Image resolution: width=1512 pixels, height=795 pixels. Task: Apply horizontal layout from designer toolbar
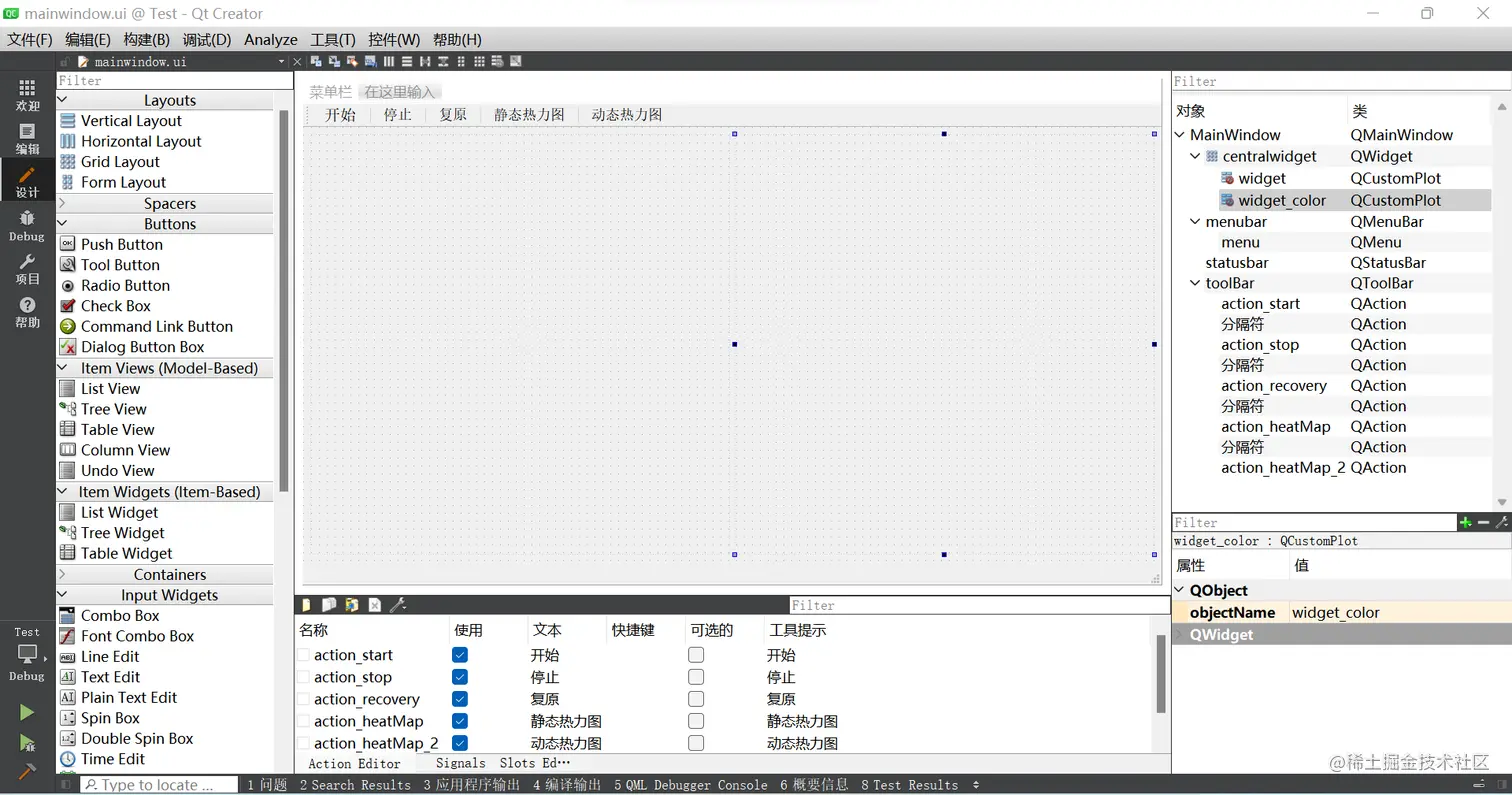point(389,62)
